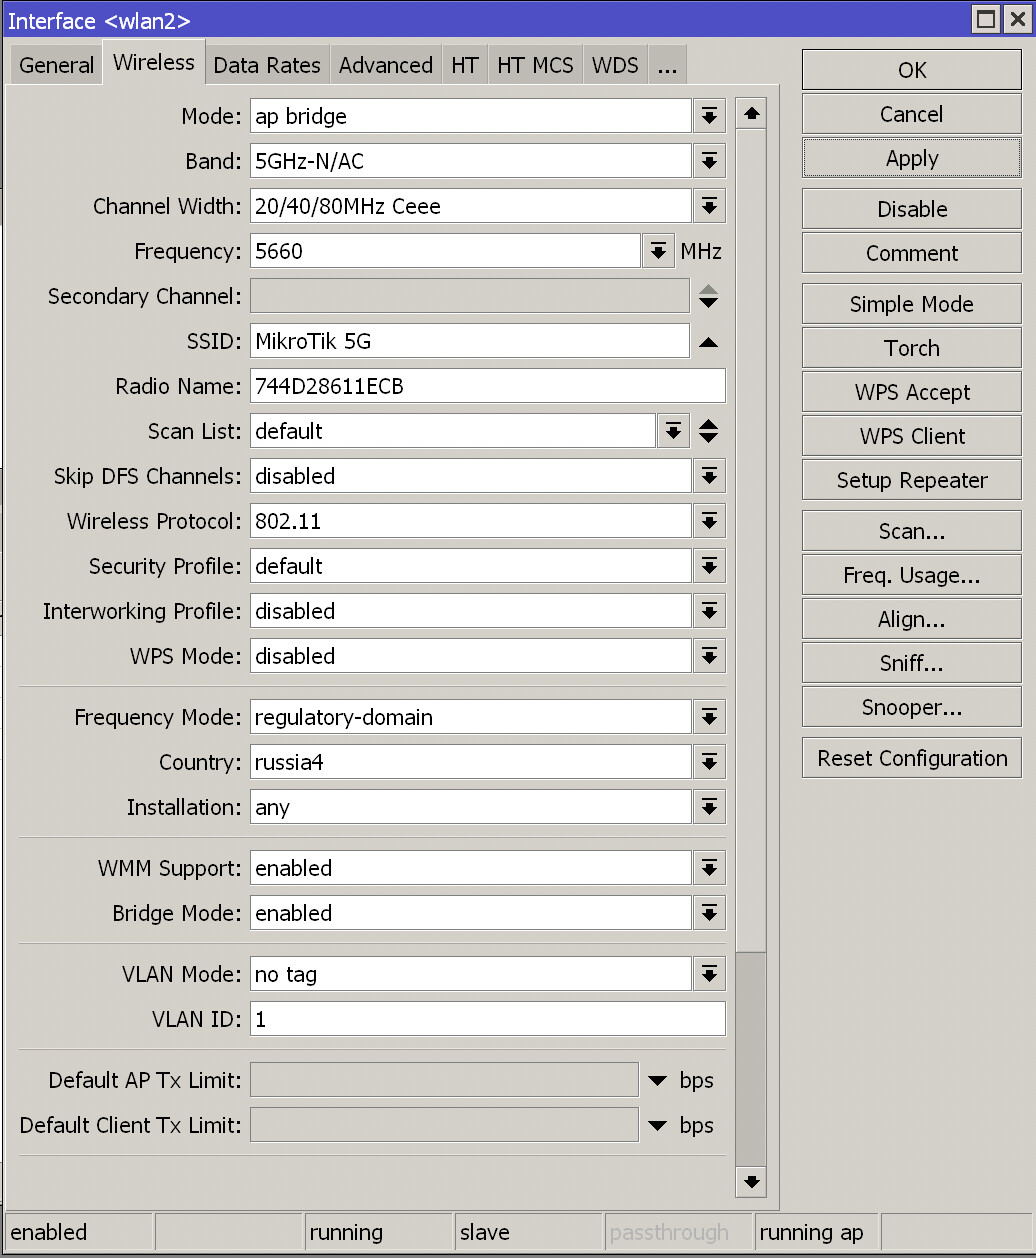Image resolution: width=1036 pixels, height=1258 pixels.
Task: Open the Snooper tool
Action: pyautogui.click(x=910, y=707)
